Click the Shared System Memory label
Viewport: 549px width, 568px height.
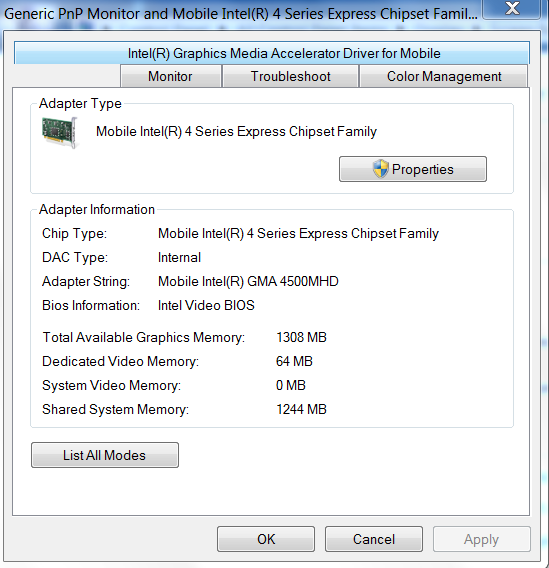pos(116,410)
